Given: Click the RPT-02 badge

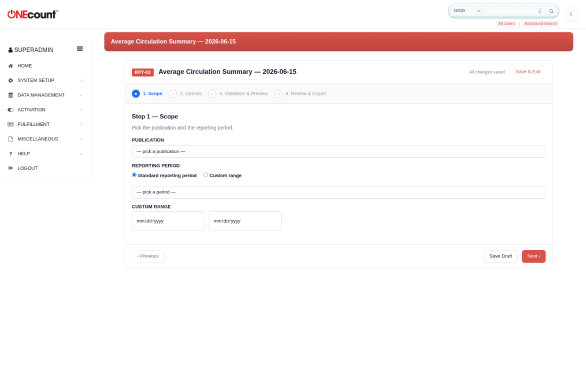Looking at the screenshot, I should click(x=143, y=72).
